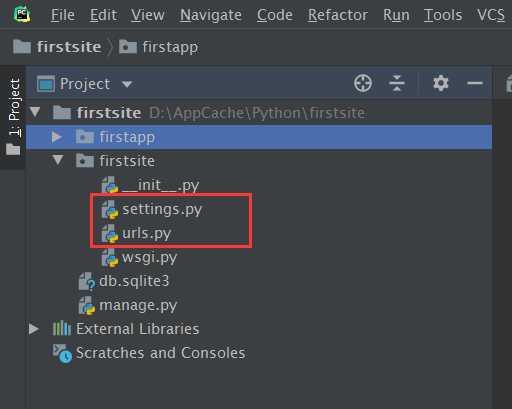The height and width of the screenshot is (409, 512).
Task: Expand External Libraries node arrow
Action: [x=34, y=329]
